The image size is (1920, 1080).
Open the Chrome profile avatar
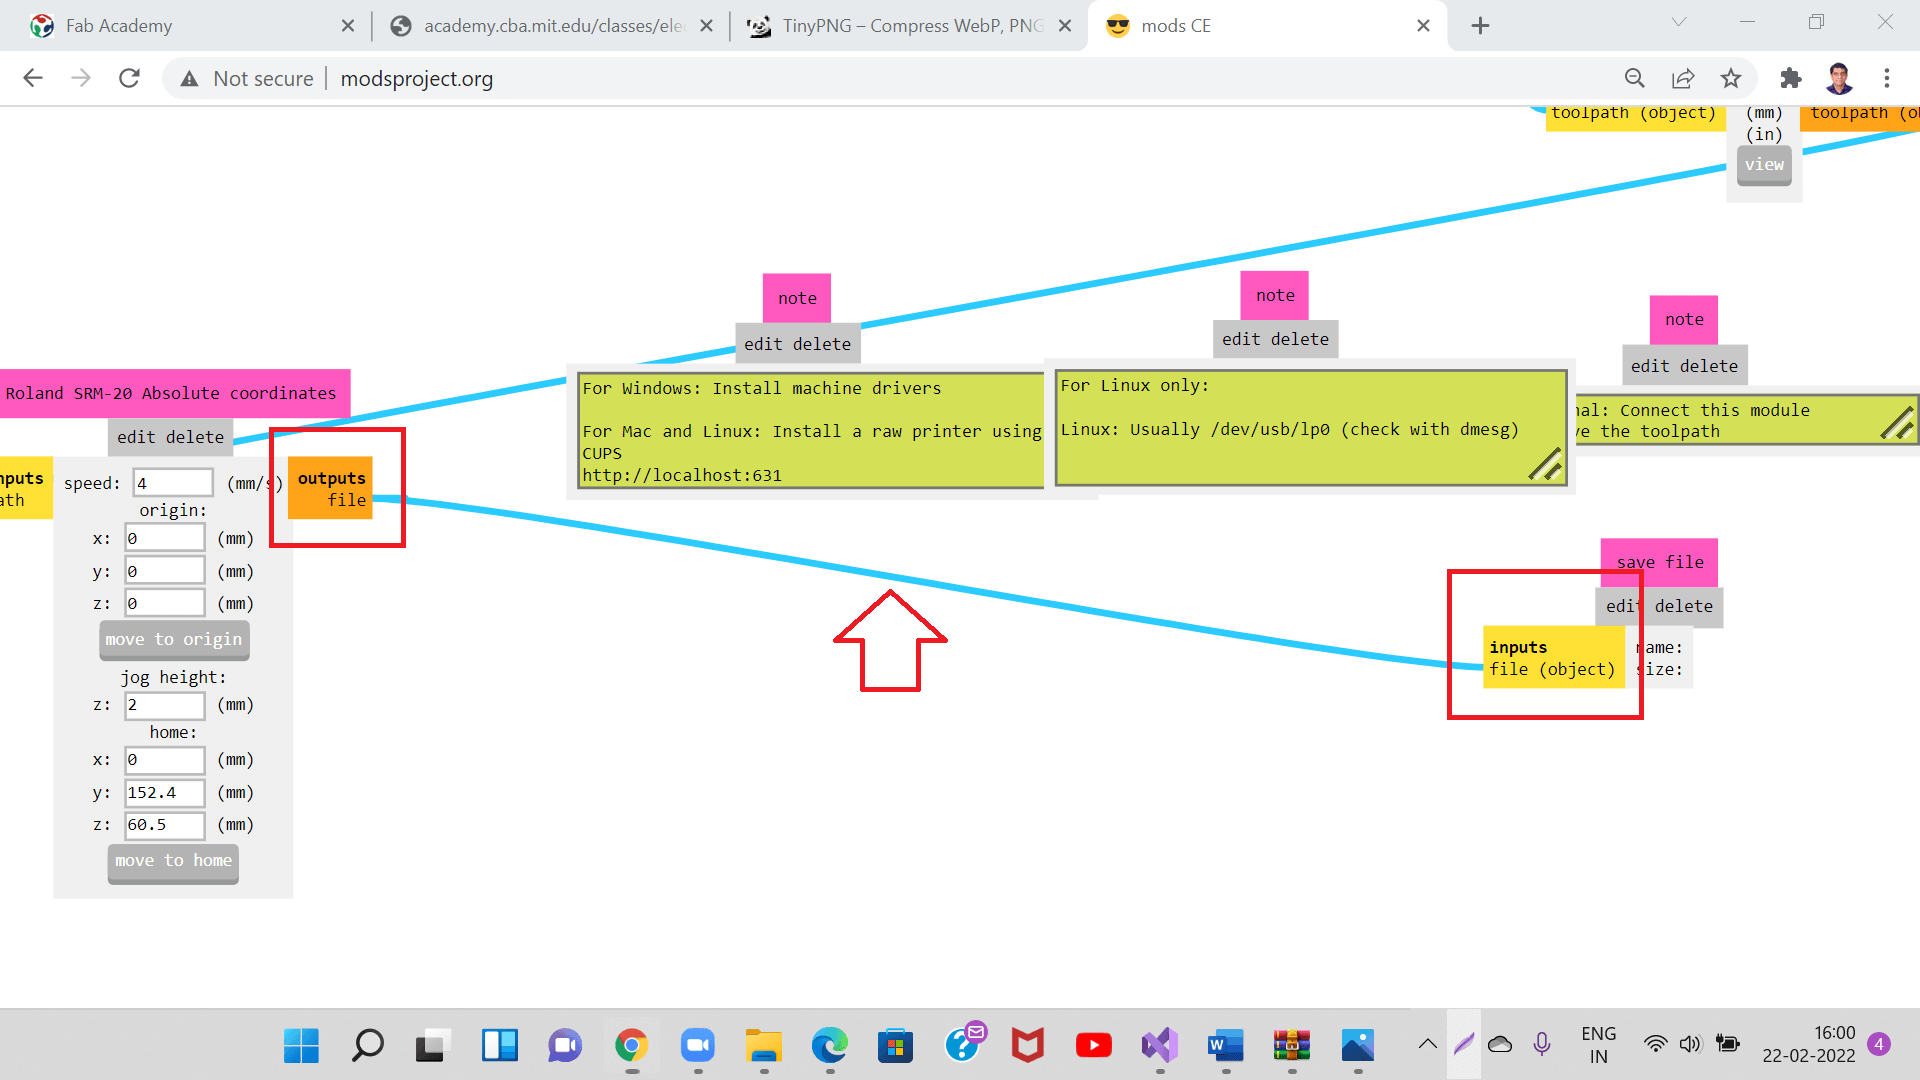pyautogui.click(x=1839, y=78)
